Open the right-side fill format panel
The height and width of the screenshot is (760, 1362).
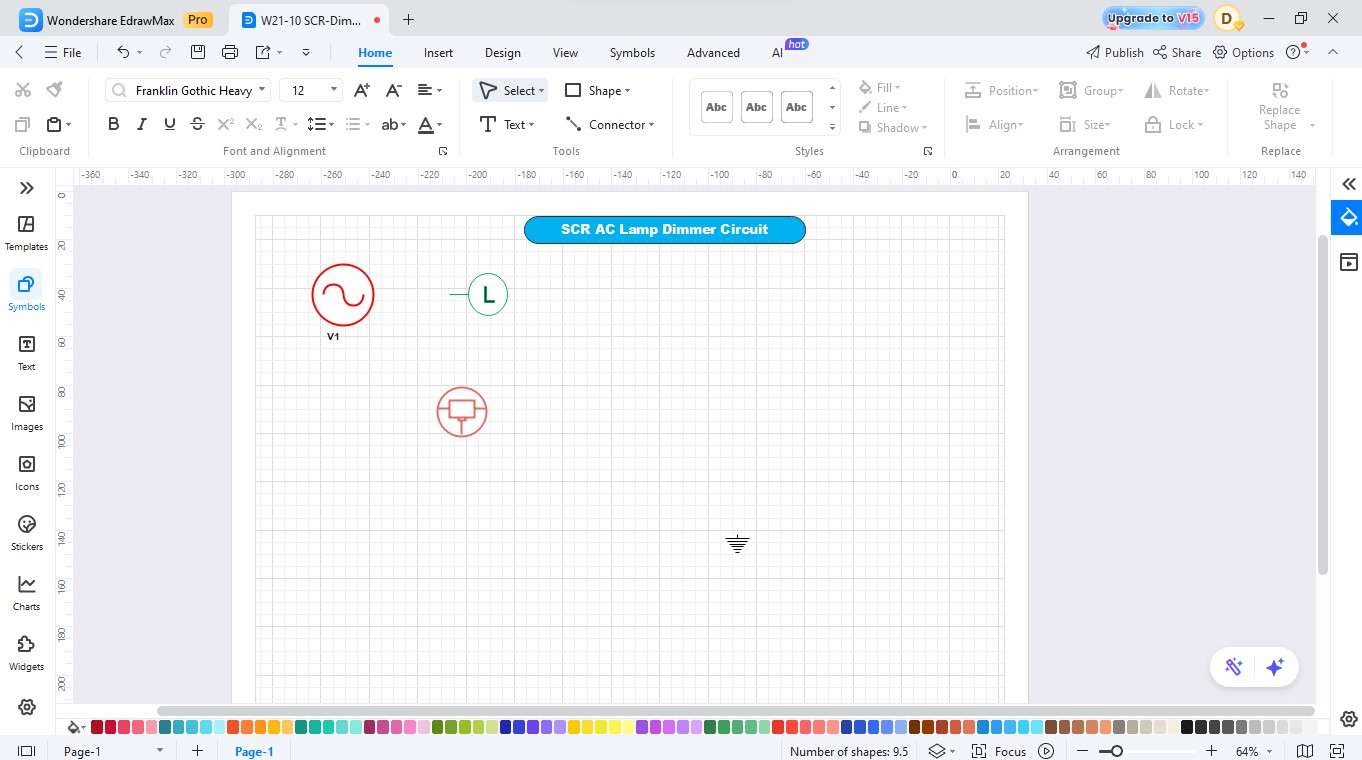pyautogui.click(x=1349, y=217)
